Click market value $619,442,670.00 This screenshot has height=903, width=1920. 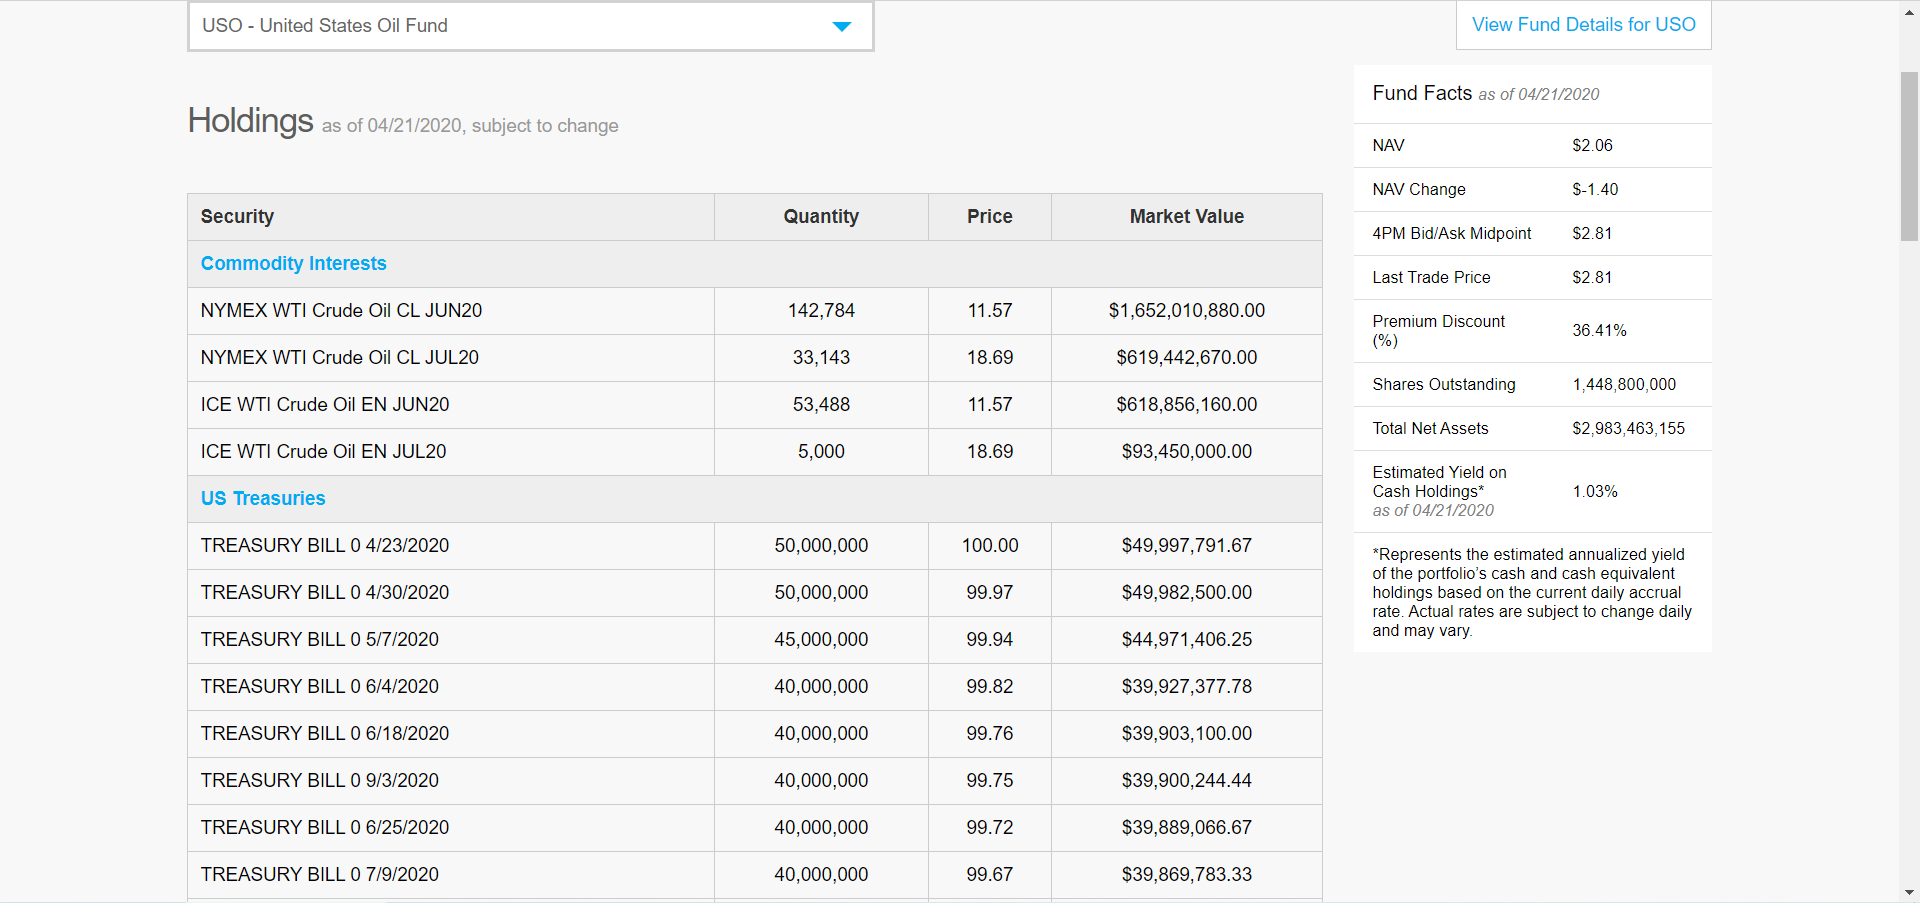1187,358
